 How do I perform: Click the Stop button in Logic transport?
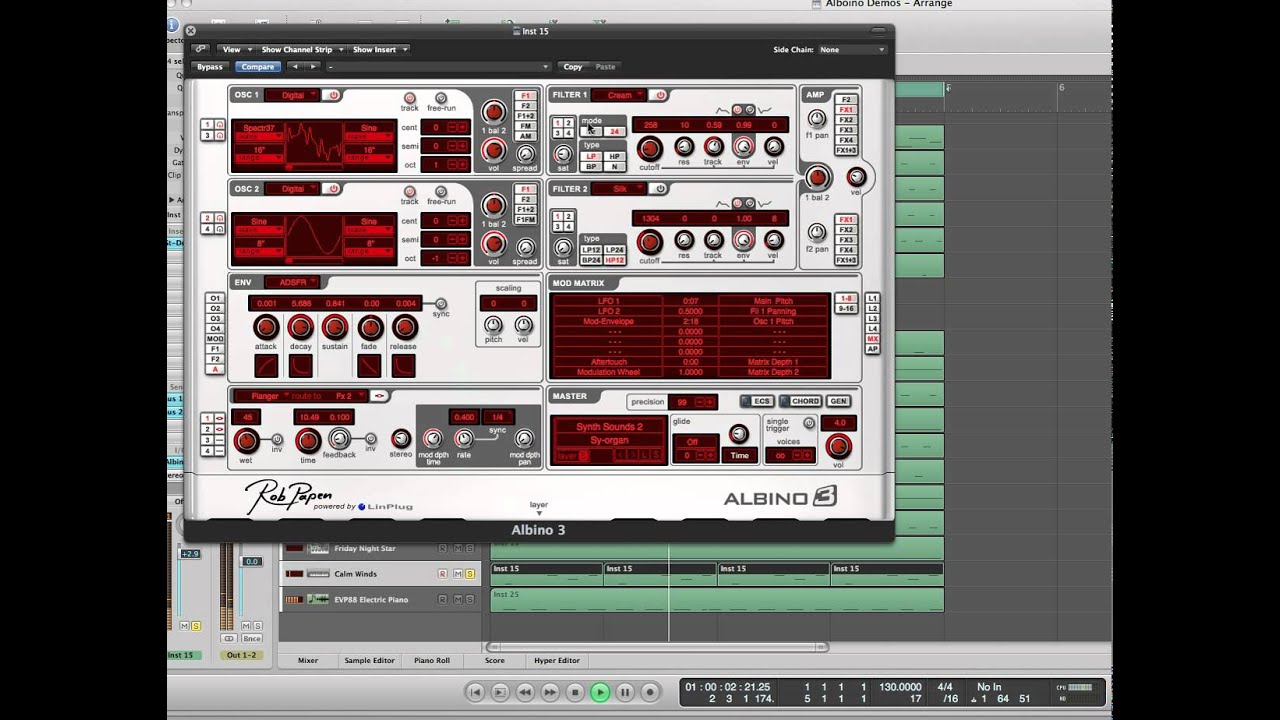[x=575, y=692]
